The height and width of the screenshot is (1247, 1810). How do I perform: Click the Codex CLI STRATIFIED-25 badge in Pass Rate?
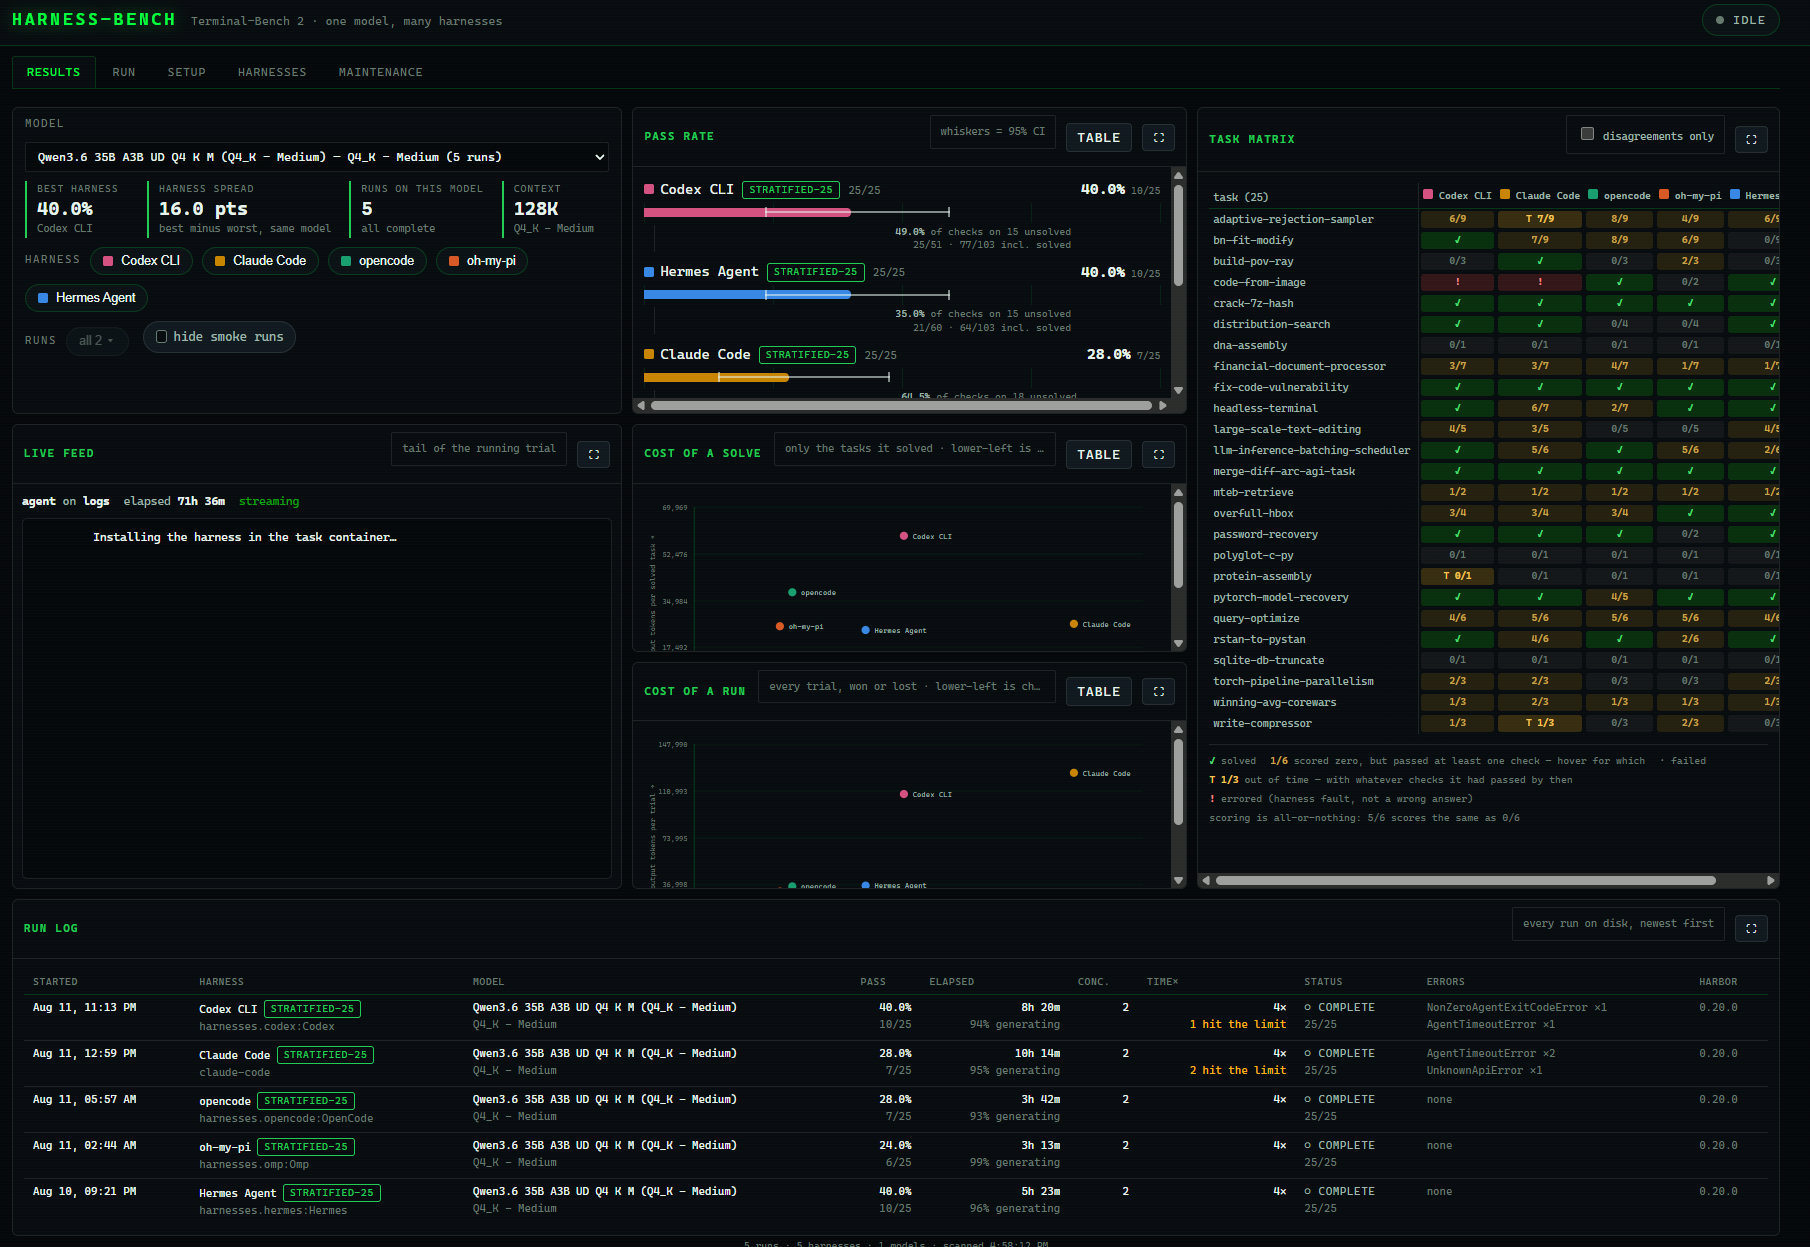tap(791, 190)
